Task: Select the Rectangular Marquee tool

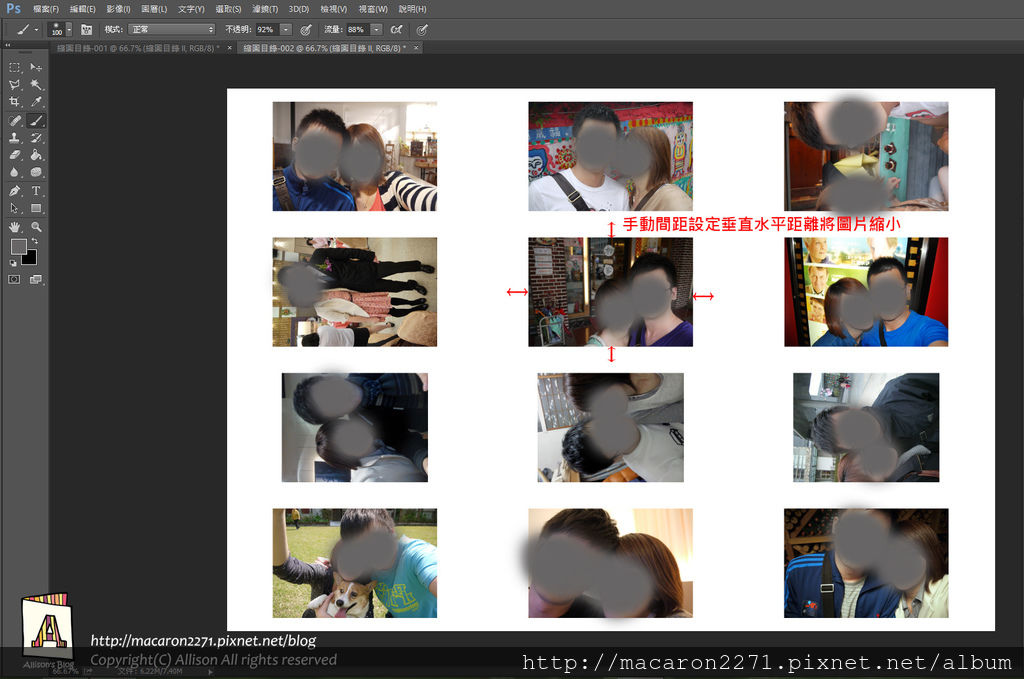Action: (x=14, y=67)
